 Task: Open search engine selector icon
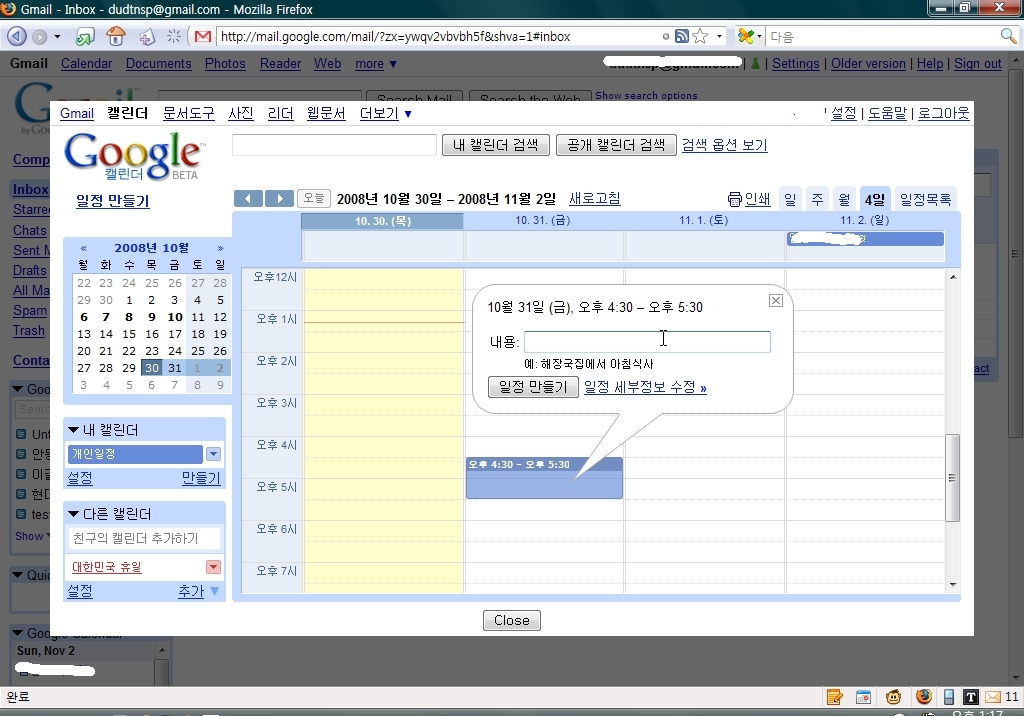(749, 37)
